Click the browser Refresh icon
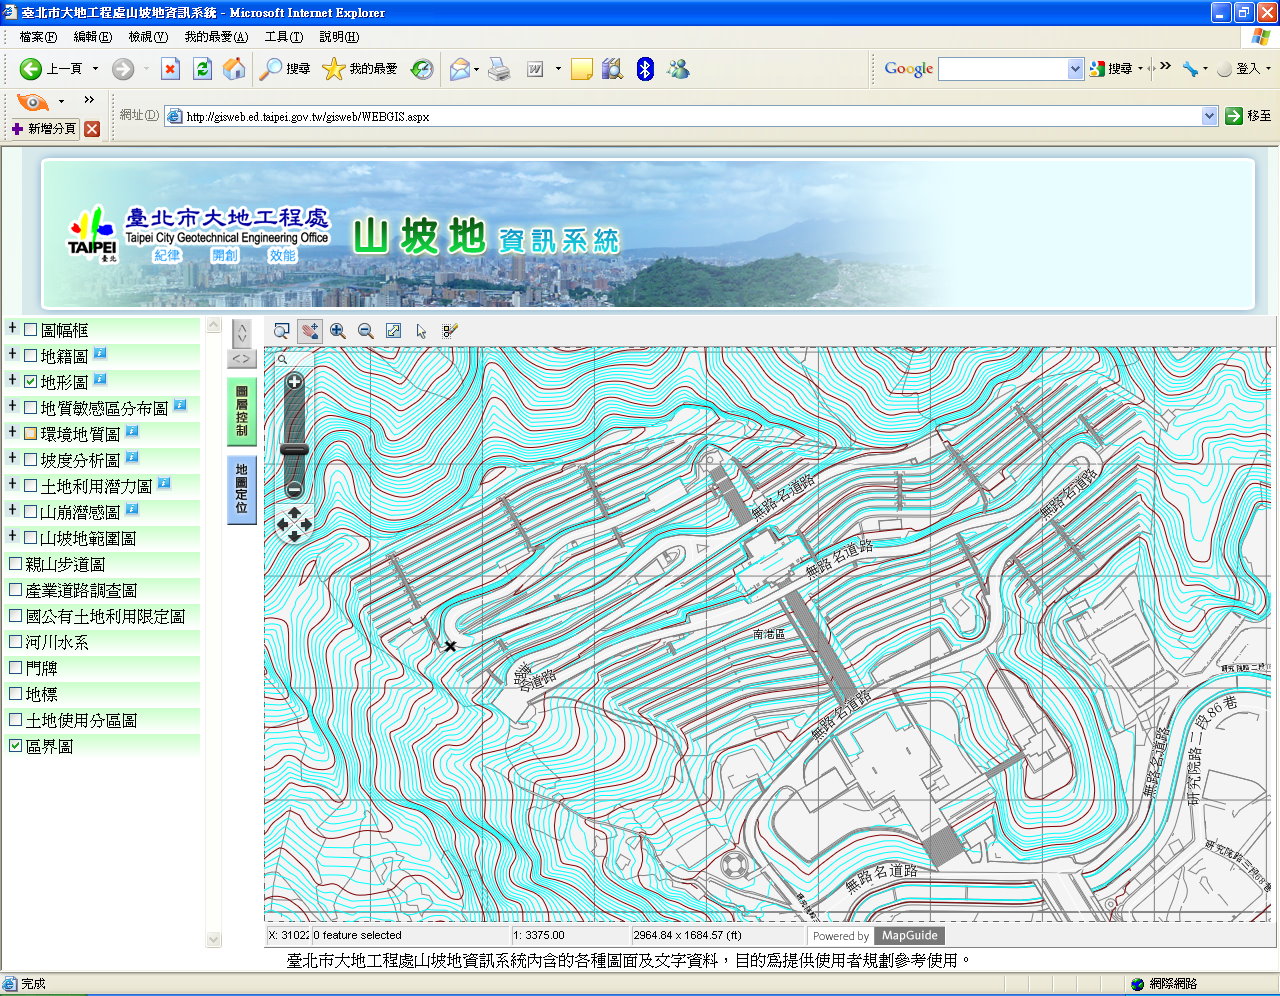The width and height of the screenshot is (1280, 996). (202, 69)
